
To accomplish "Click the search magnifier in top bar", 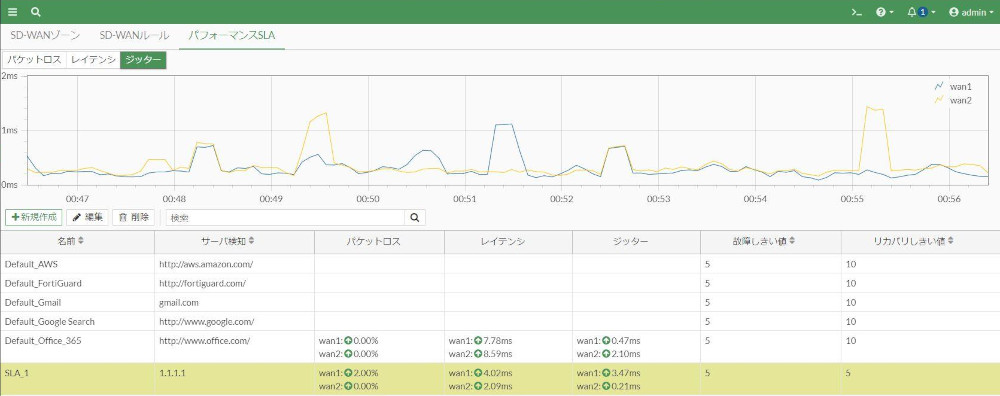I will point(36,11).
